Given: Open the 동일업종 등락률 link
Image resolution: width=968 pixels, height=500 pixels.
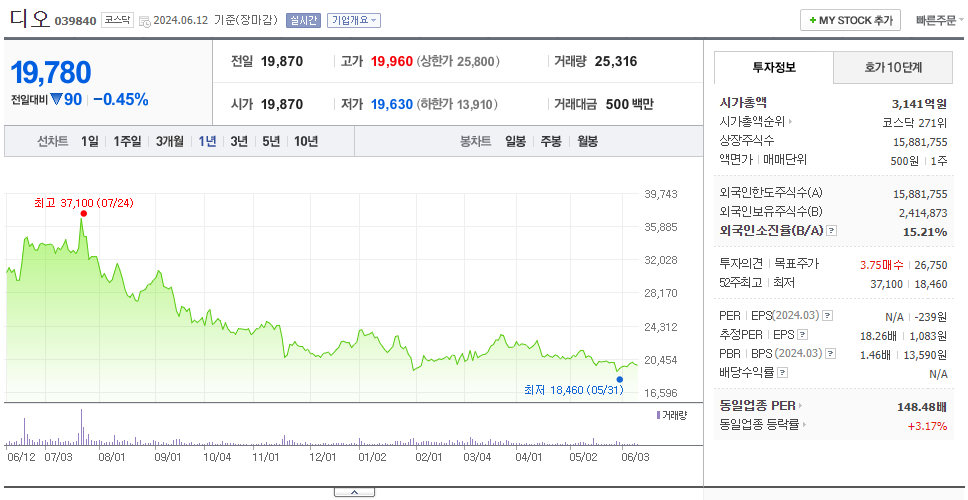Looking at the screenshot, I should pyautogui.click(x=759, y=425).
